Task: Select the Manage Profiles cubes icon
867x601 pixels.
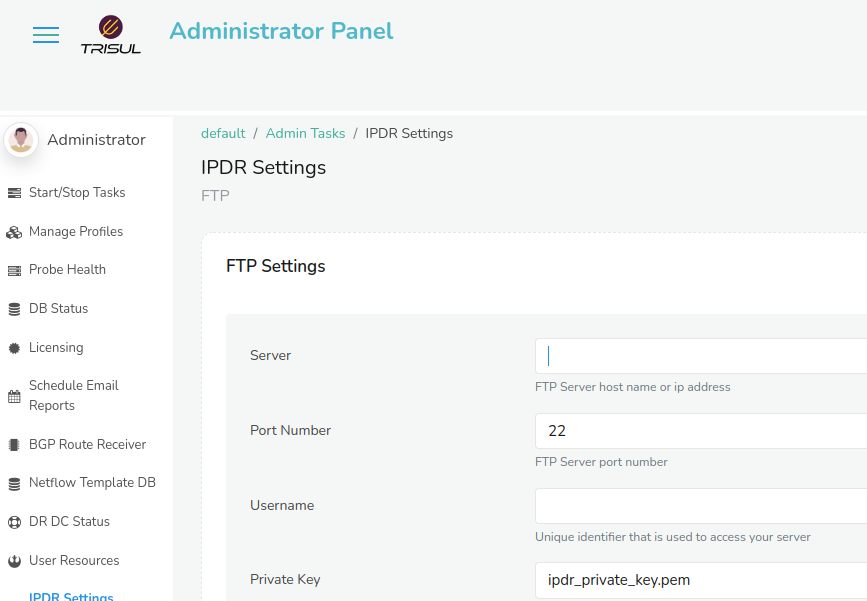Action: [x=14, y=232]
